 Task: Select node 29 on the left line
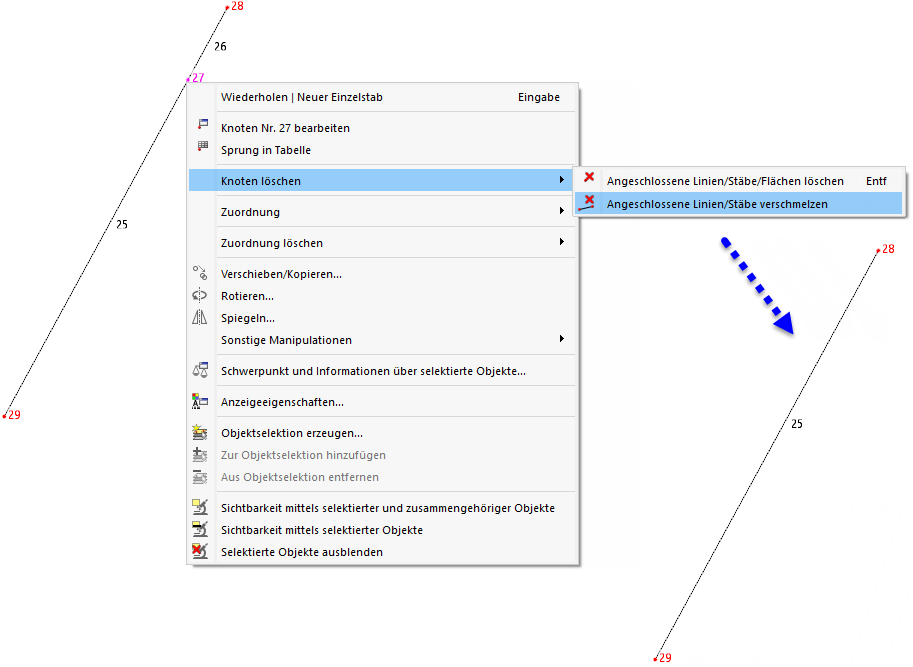(5, 416)
